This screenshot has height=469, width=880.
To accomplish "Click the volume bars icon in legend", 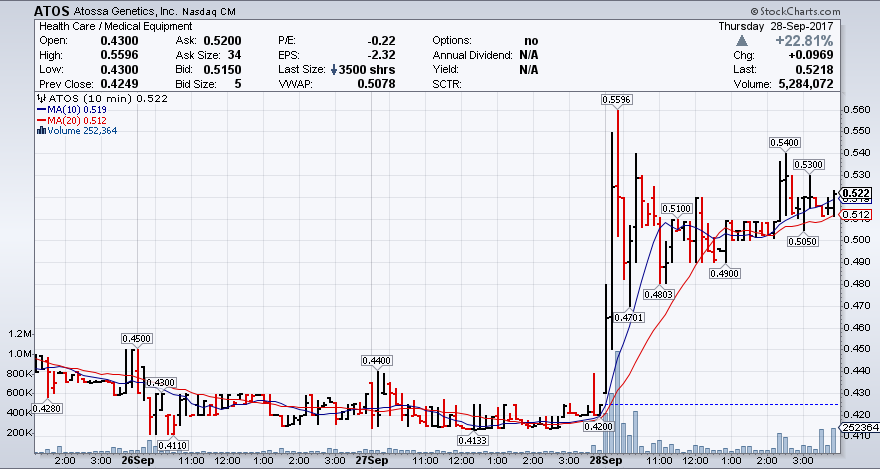I will [39, 131].
